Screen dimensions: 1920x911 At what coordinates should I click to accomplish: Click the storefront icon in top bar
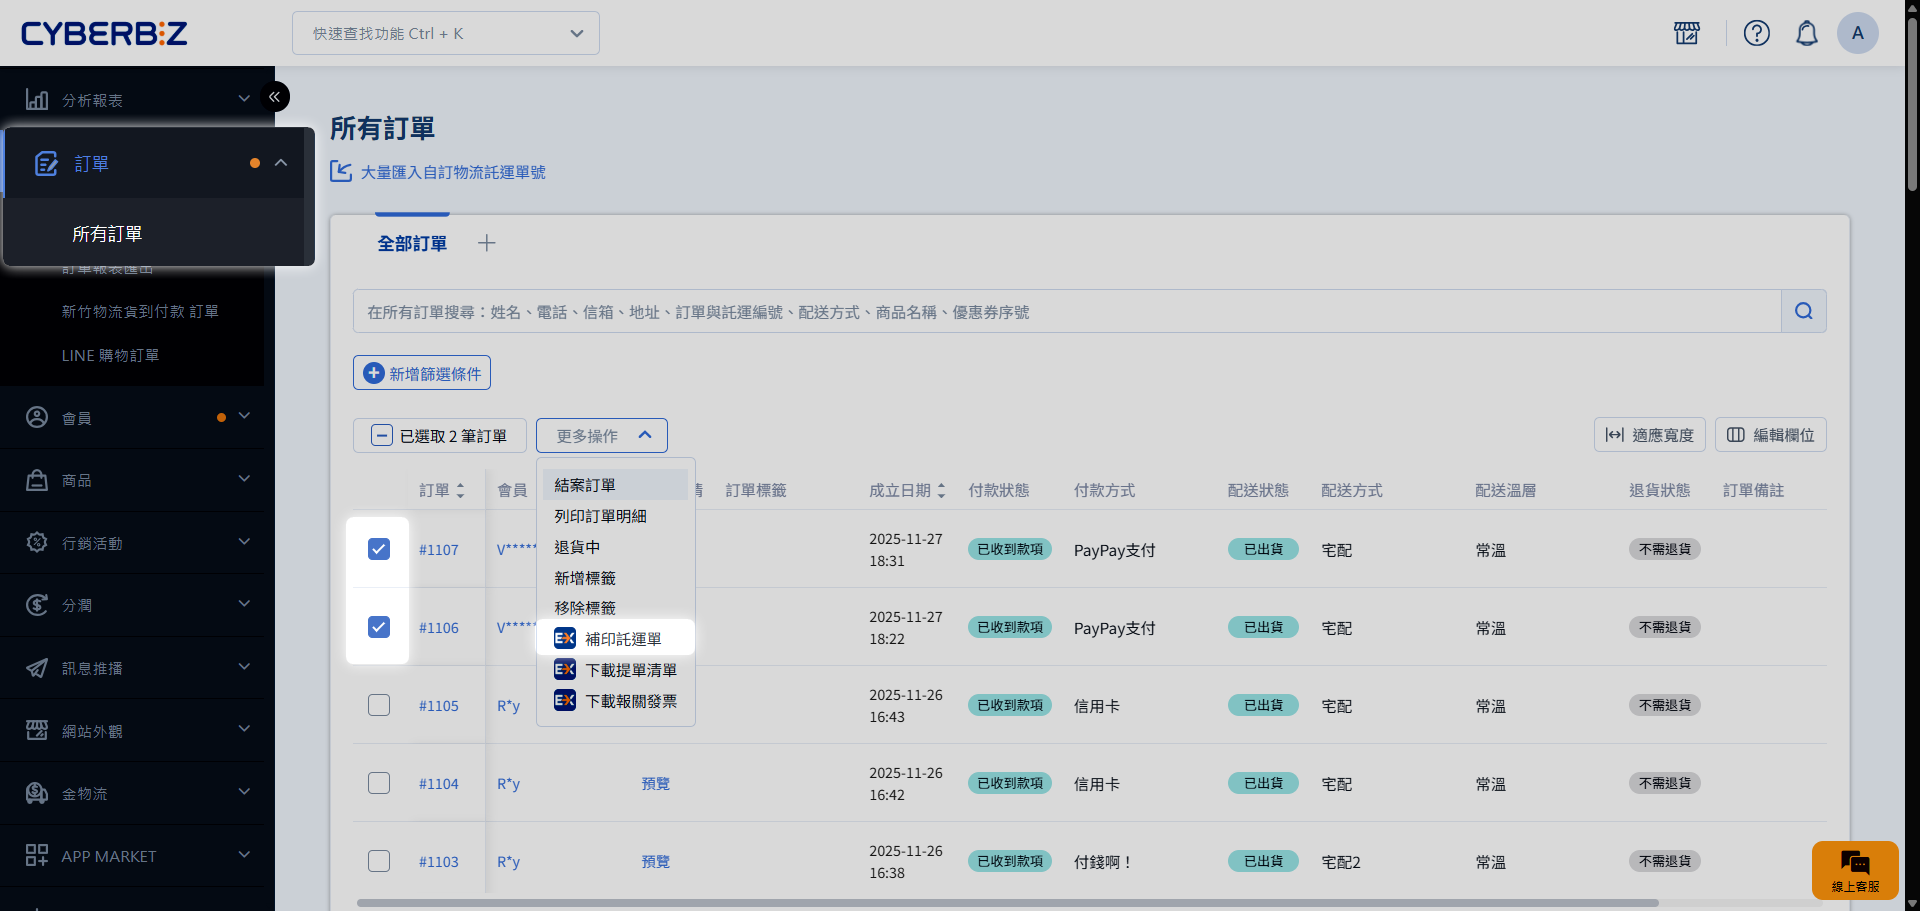click(x=1687, y=33)
